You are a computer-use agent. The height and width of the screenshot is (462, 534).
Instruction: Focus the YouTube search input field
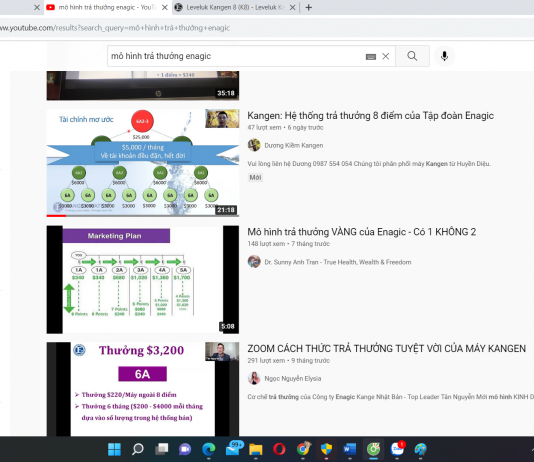(235, 56)
